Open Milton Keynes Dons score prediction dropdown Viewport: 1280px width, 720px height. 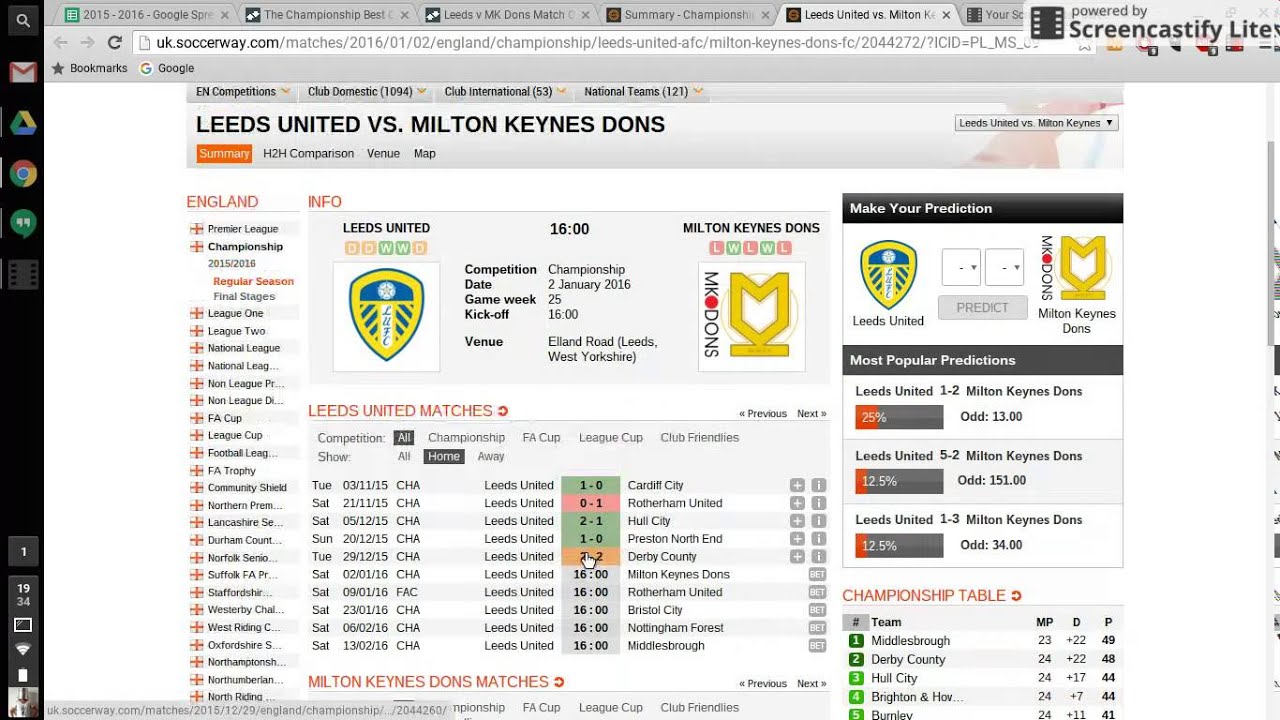[1004, 267]
